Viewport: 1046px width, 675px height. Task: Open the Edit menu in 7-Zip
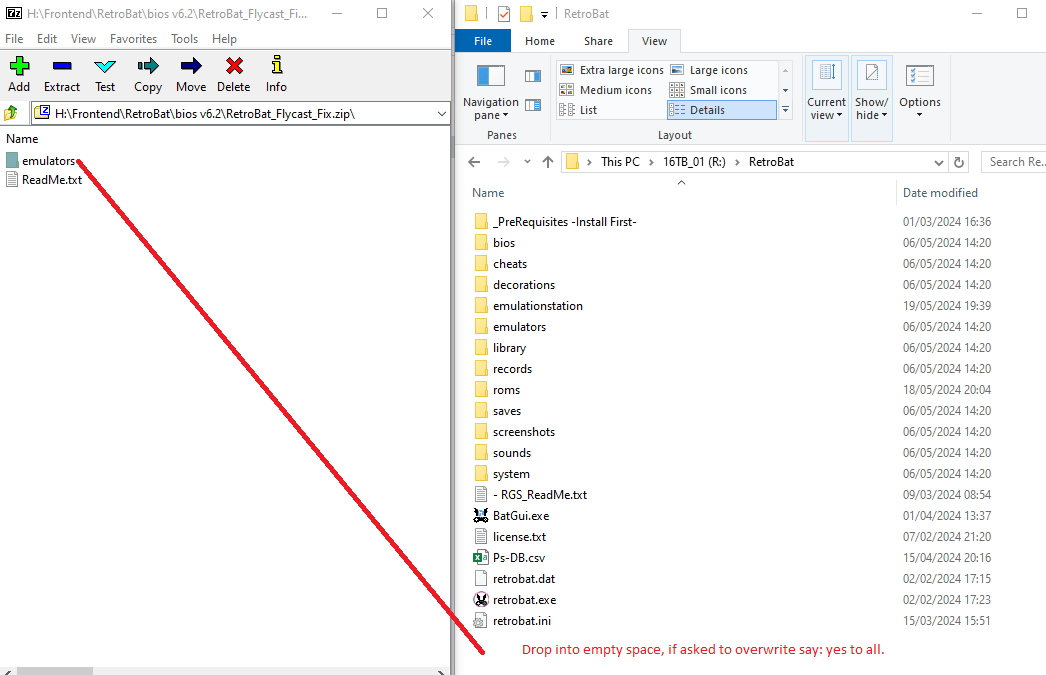point(47,39)
